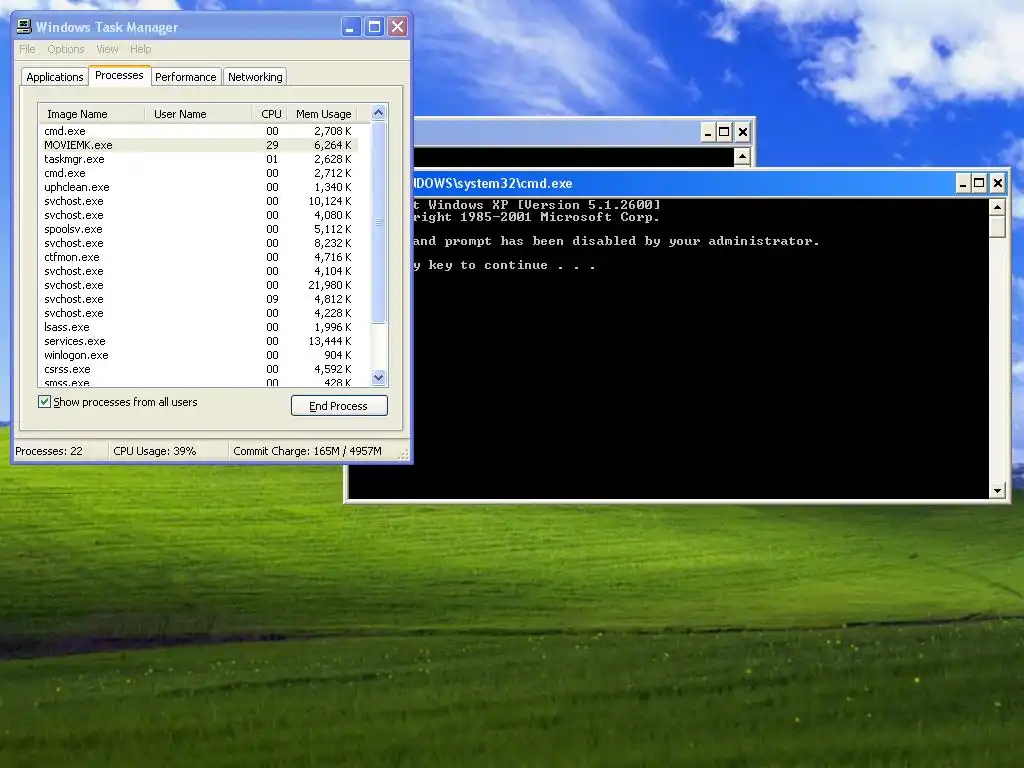Click the End Process button
The width and height of the screenshot is (1024, 768).
pos(339,406)
